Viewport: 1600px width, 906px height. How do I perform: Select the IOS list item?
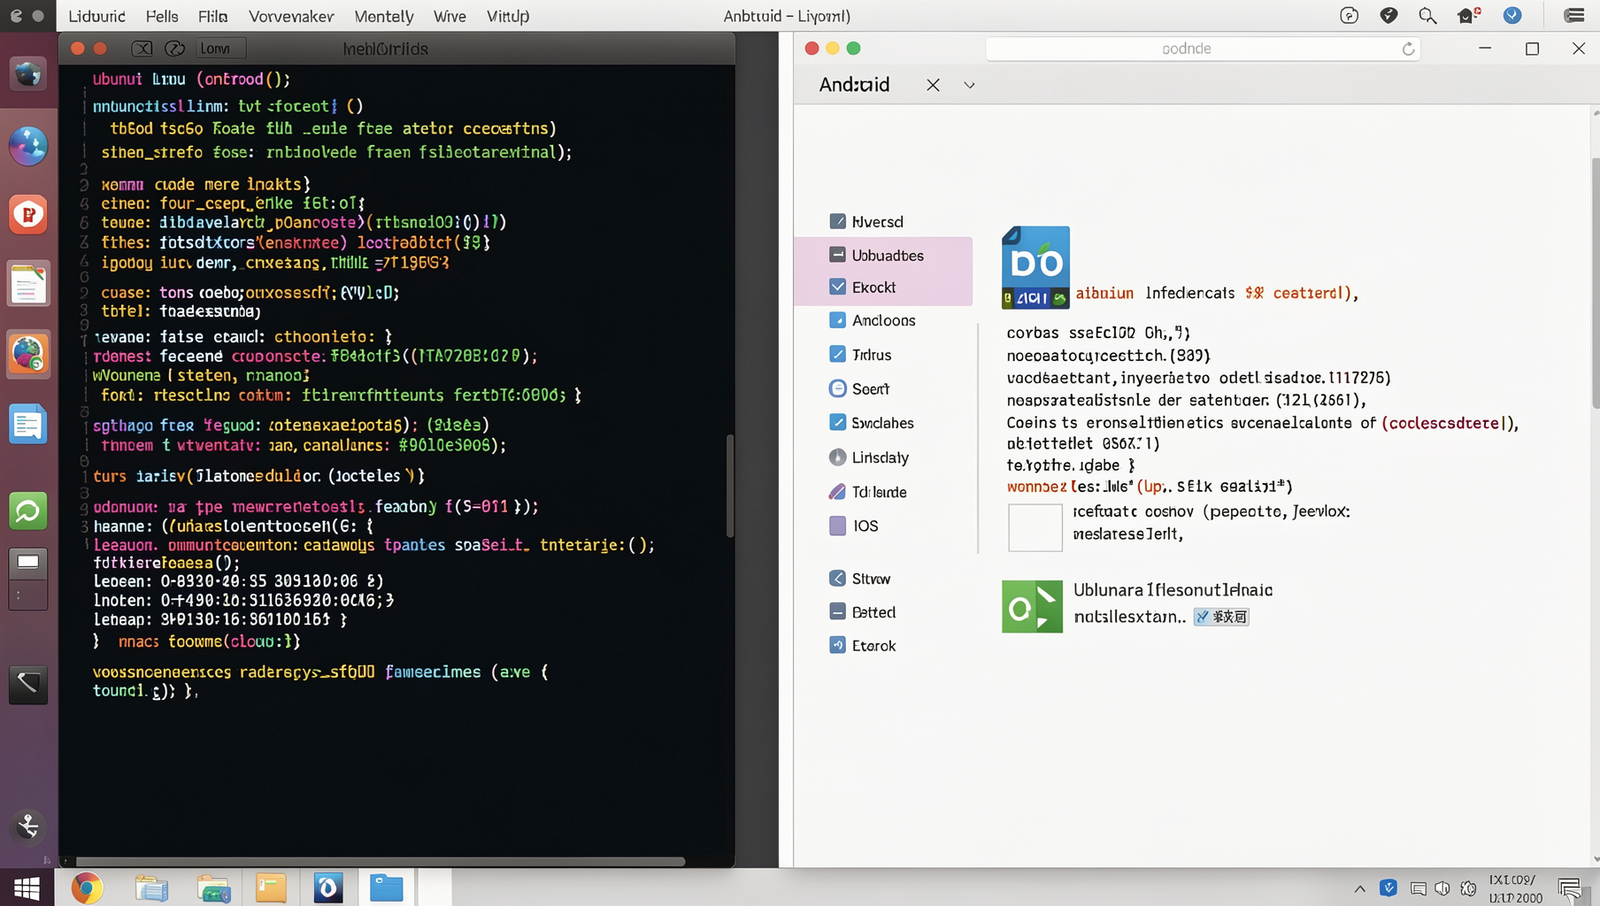(x=854, y=525)
